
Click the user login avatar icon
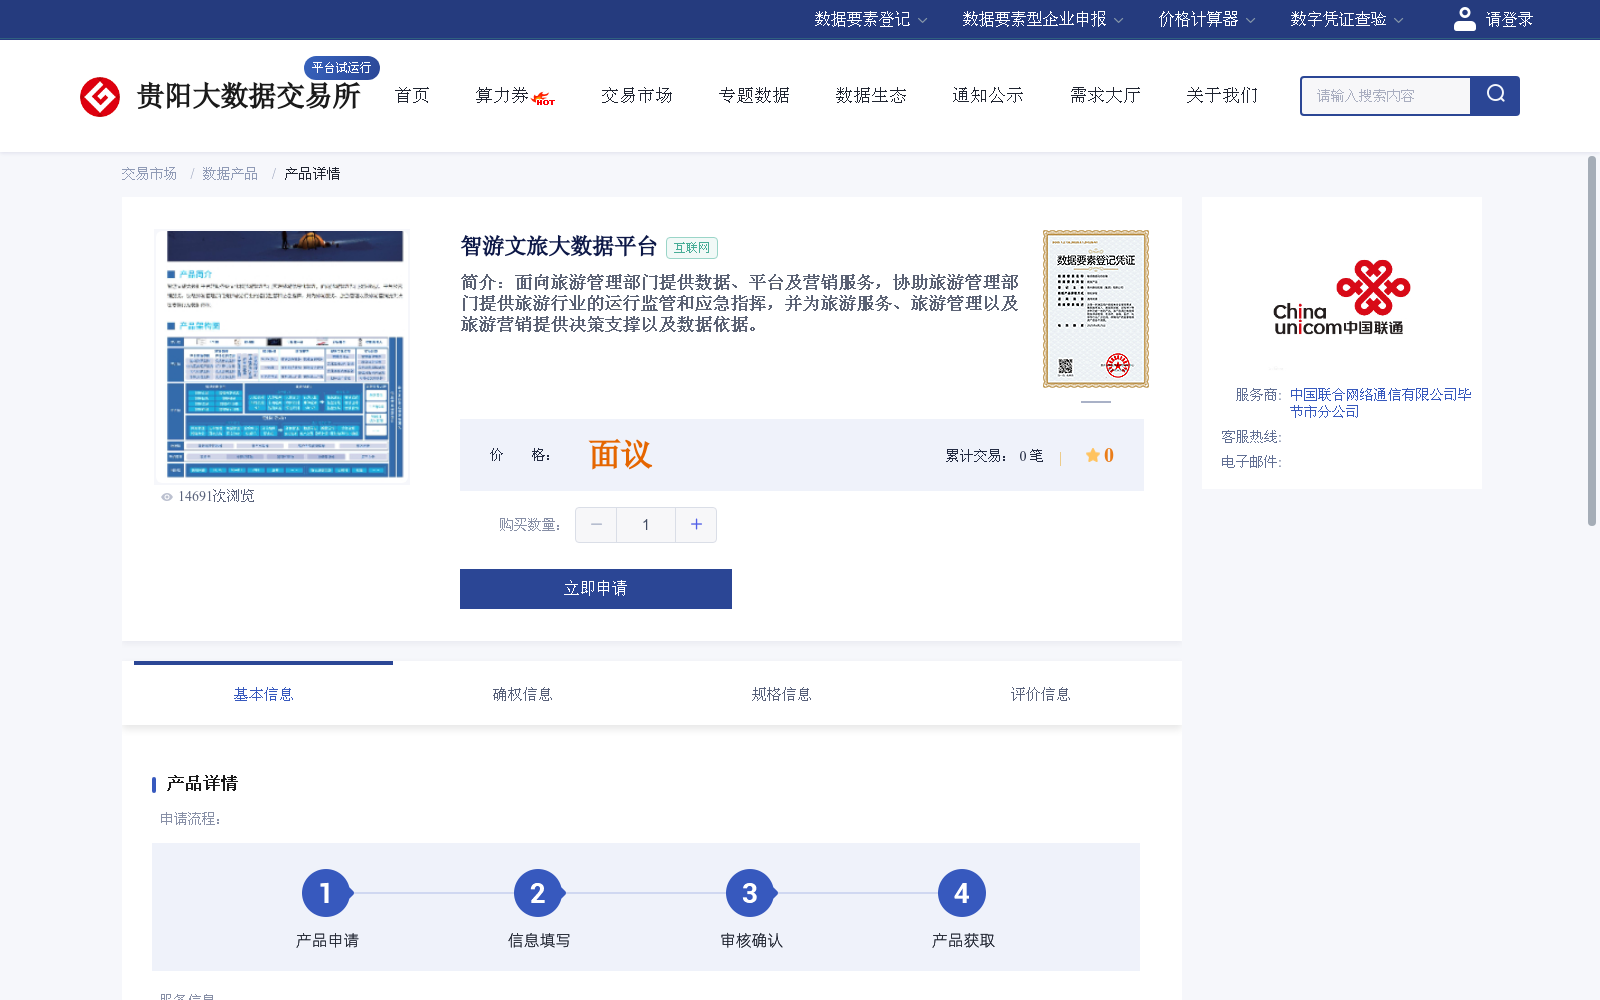click(x=1464, y=19)
